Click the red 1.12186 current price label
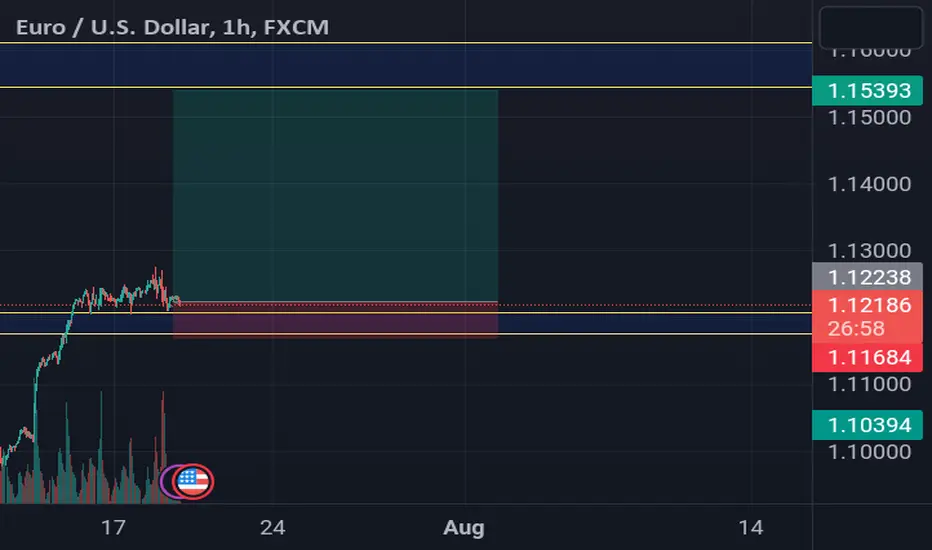Screen dimensions: 932x550 click(x=867, y=316)
